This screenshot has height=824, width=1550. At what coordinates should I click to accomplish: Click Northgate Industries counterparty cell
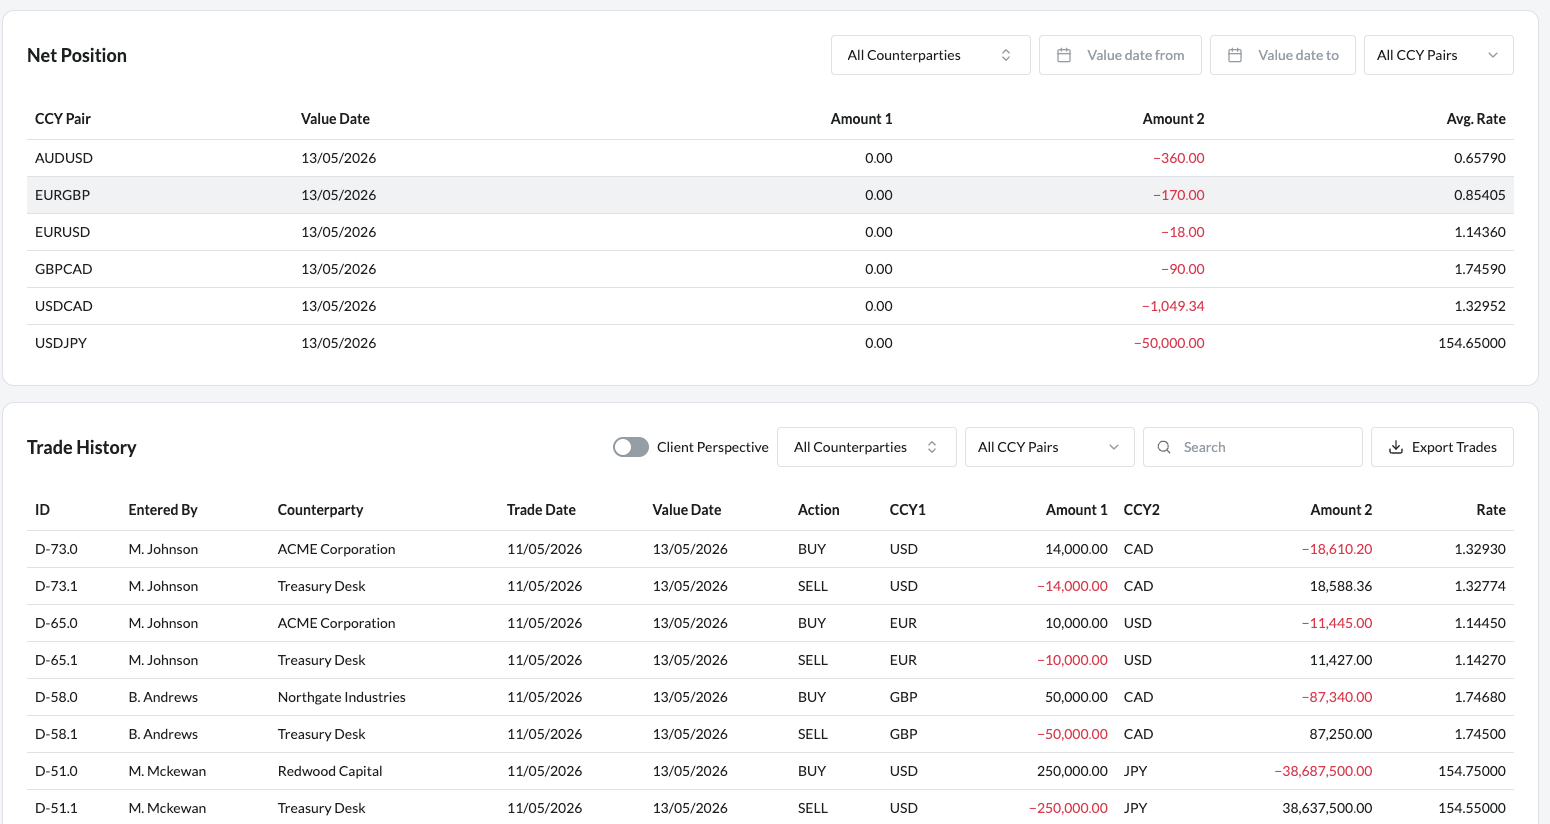pos(342,697)
